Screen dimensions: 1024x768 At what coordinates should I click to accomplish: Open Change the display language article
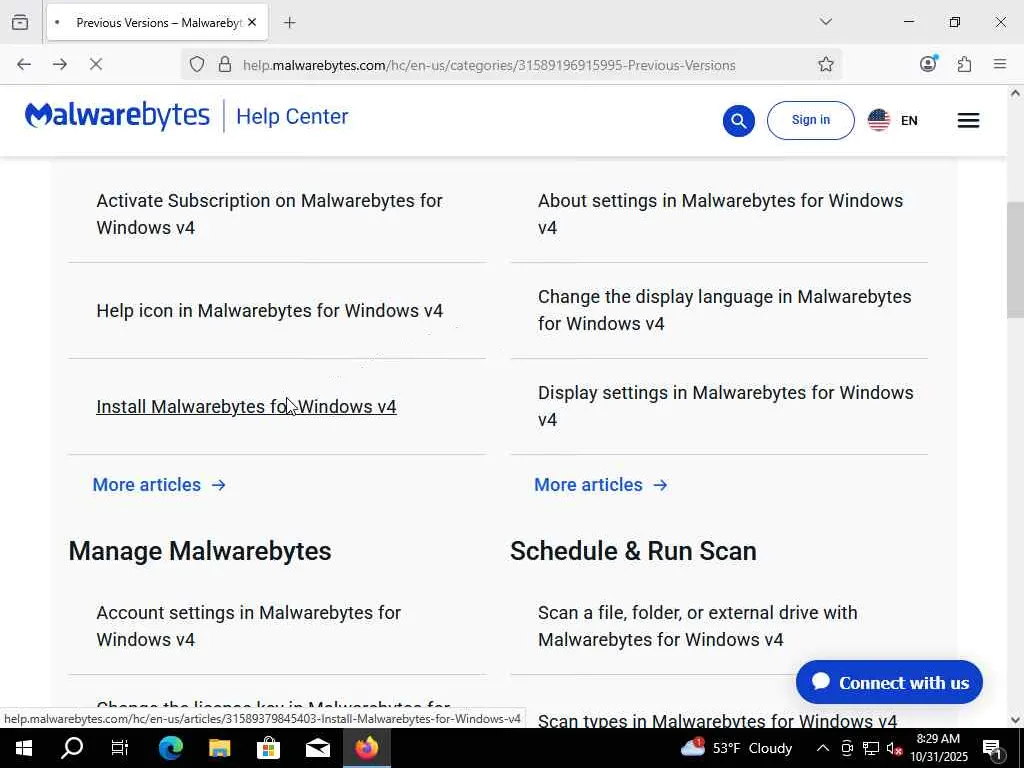click(x=724, y=310)
